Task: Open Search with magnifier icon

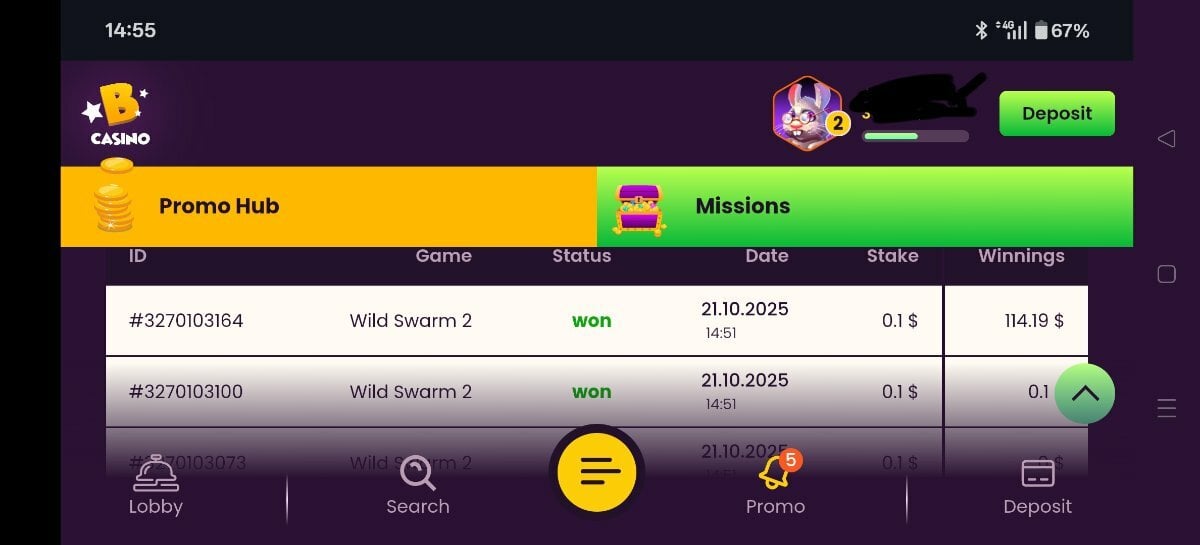Action: point(417,472)
